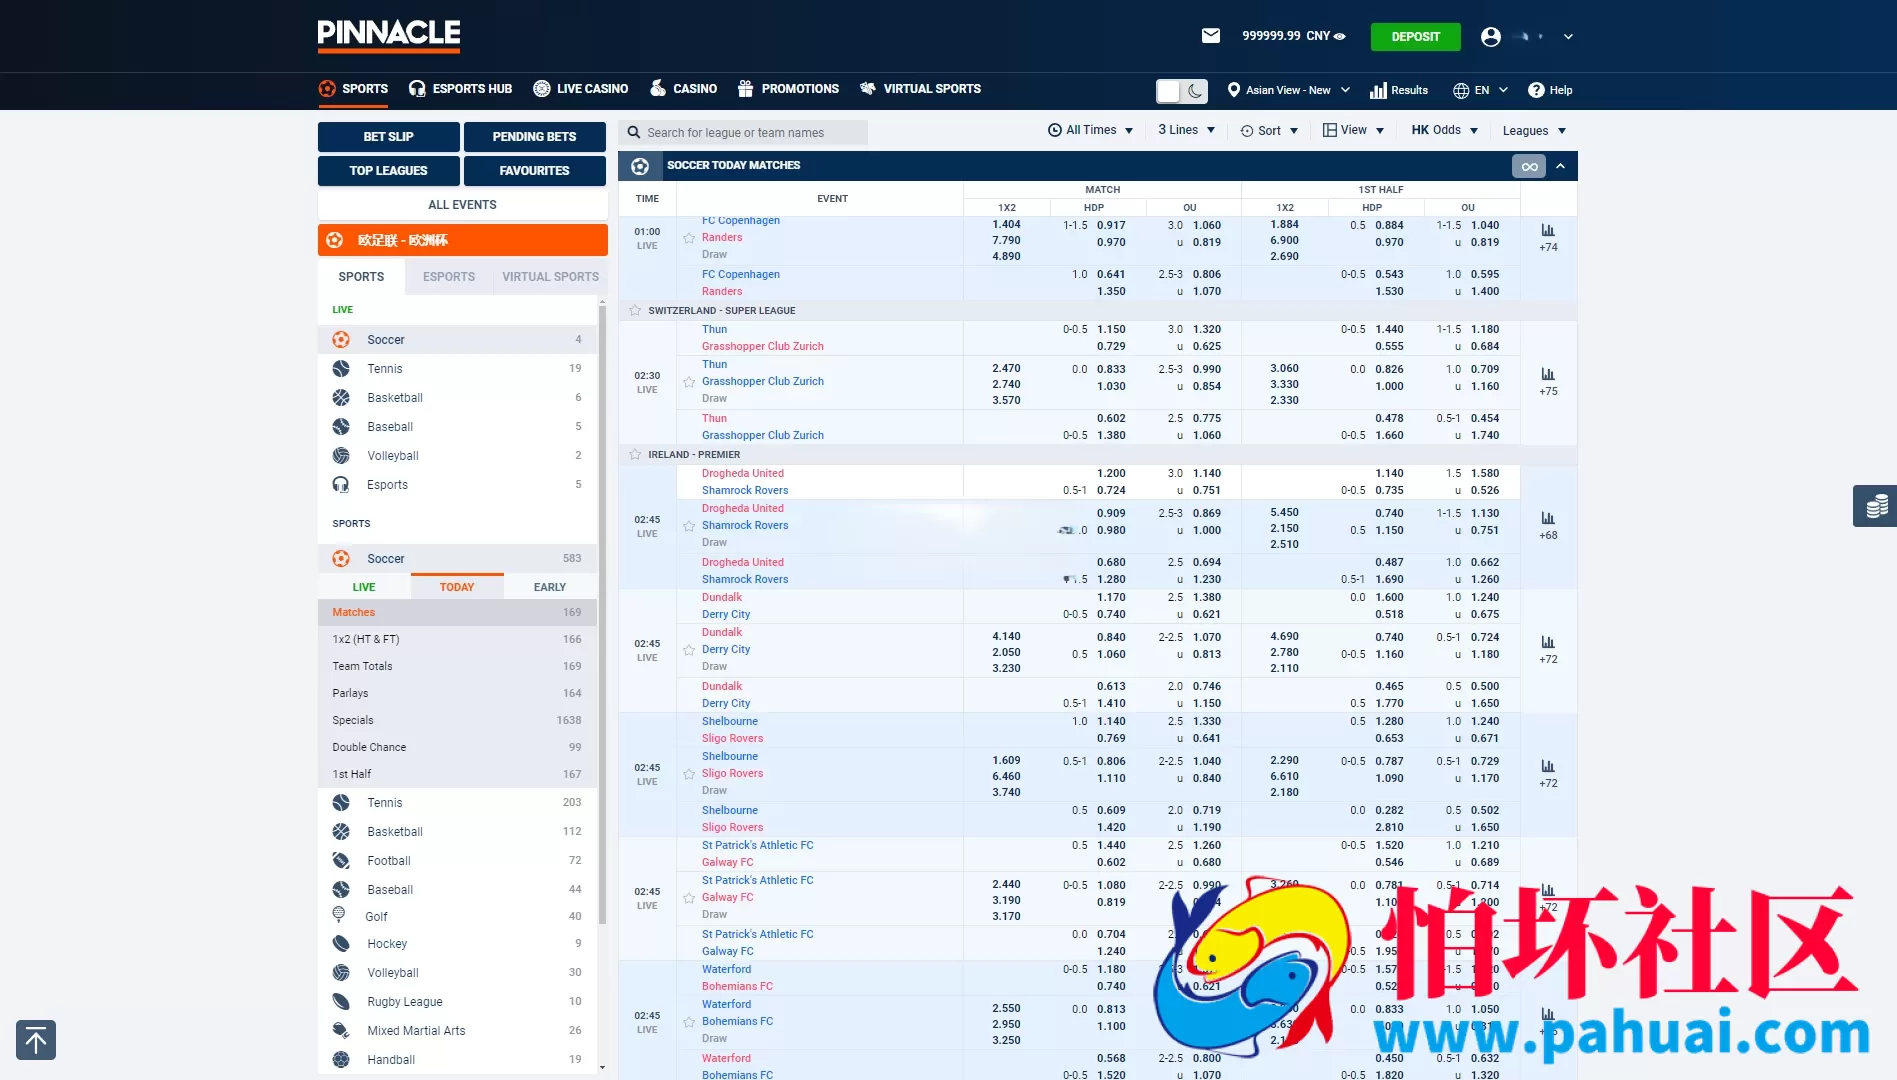Screen dimensions: 1897x1080
Task: Favourite the Shelbourne vs Sligo Rovers match
Action: pyautogui.click(x=689, y=774)
